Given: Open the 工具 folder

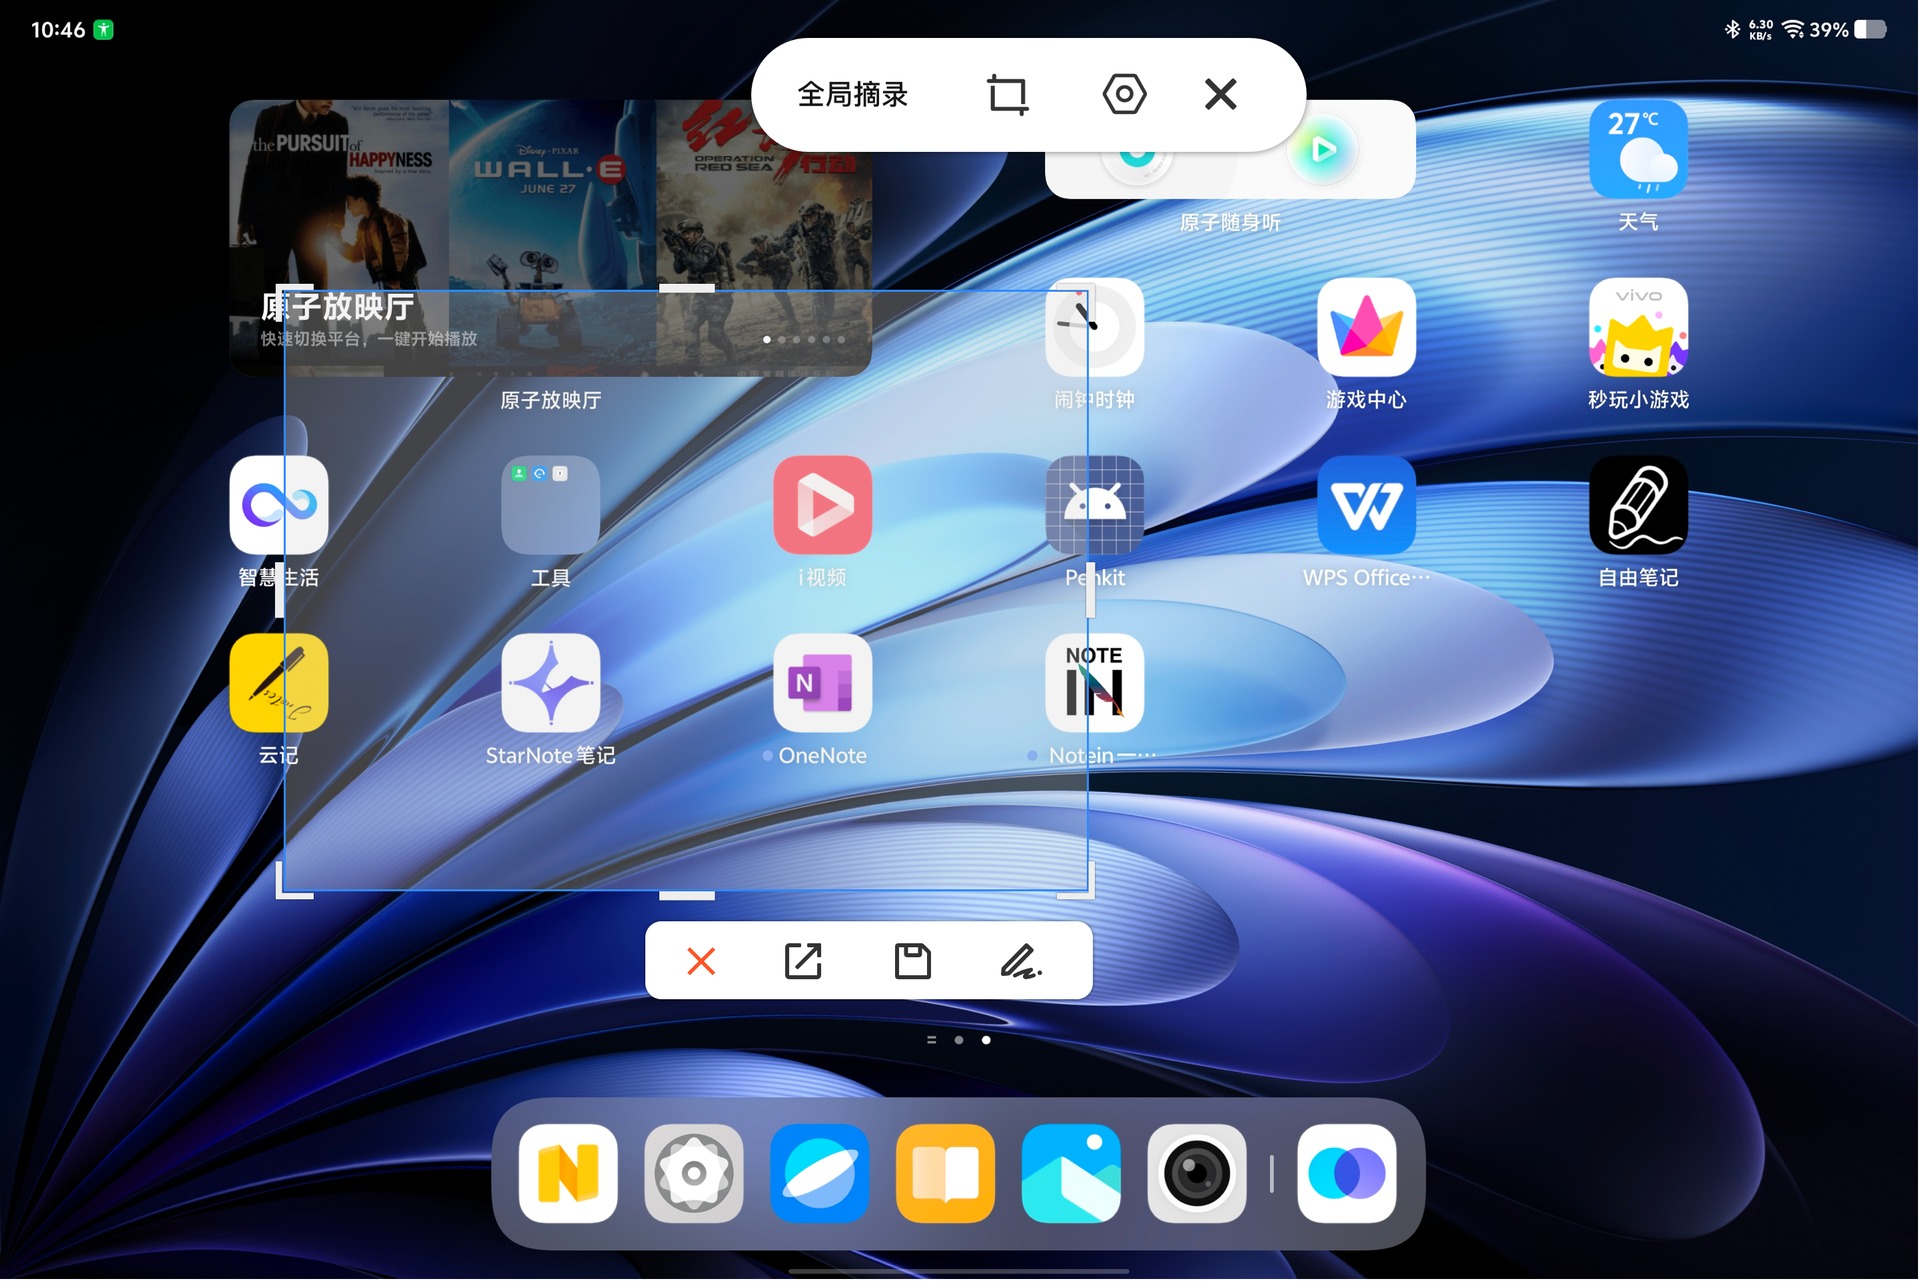Looking at the screenshot, I should [x=550, y=505].
